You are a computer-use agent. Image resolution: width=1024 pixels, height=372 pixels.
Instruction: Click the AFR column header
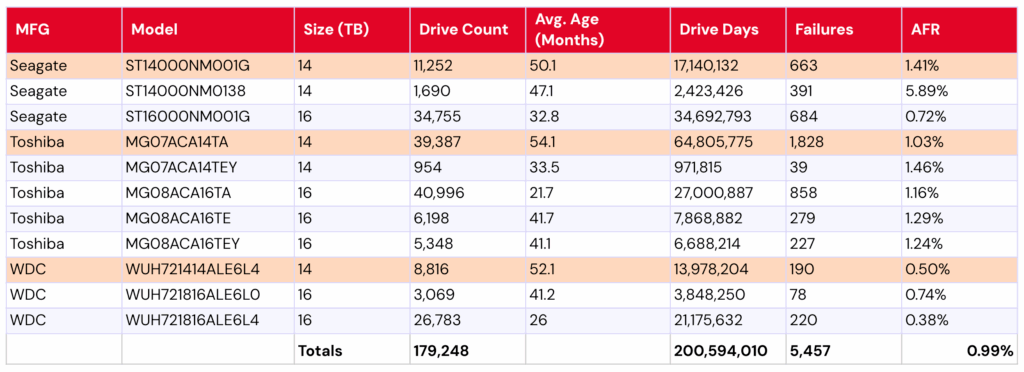(x=959, y=30)
